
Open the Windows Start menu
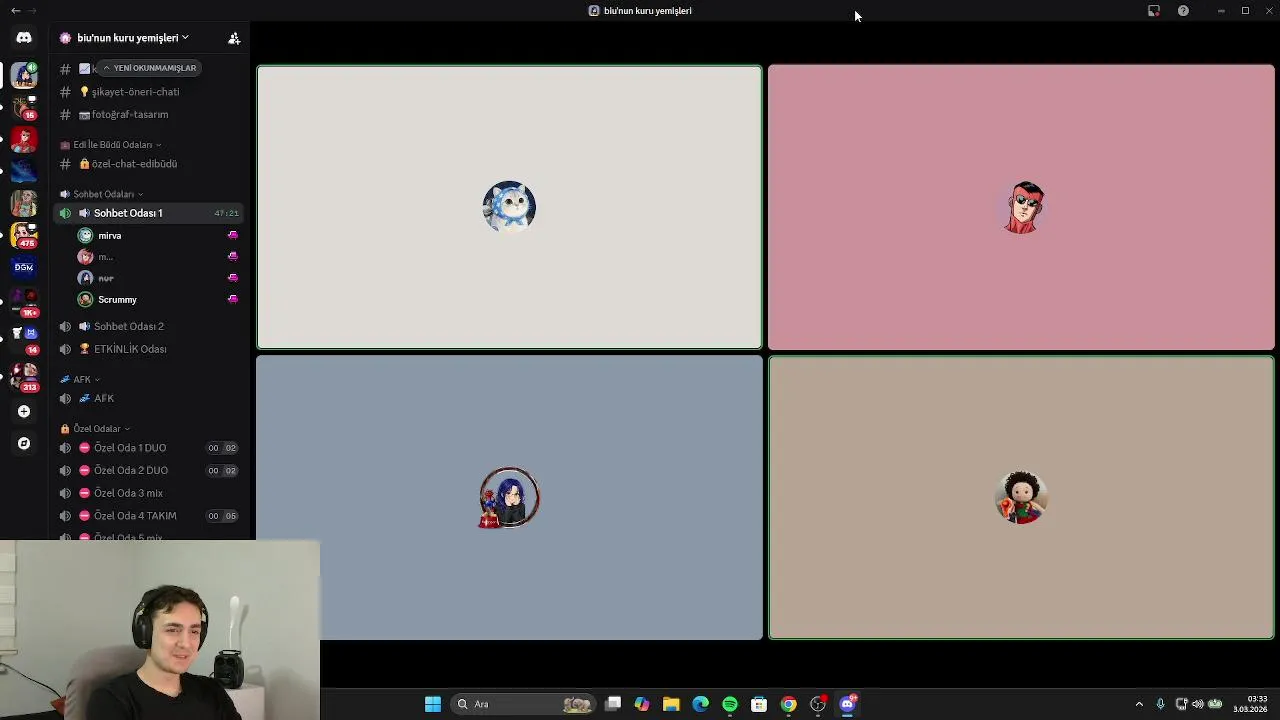click(433, 704)
